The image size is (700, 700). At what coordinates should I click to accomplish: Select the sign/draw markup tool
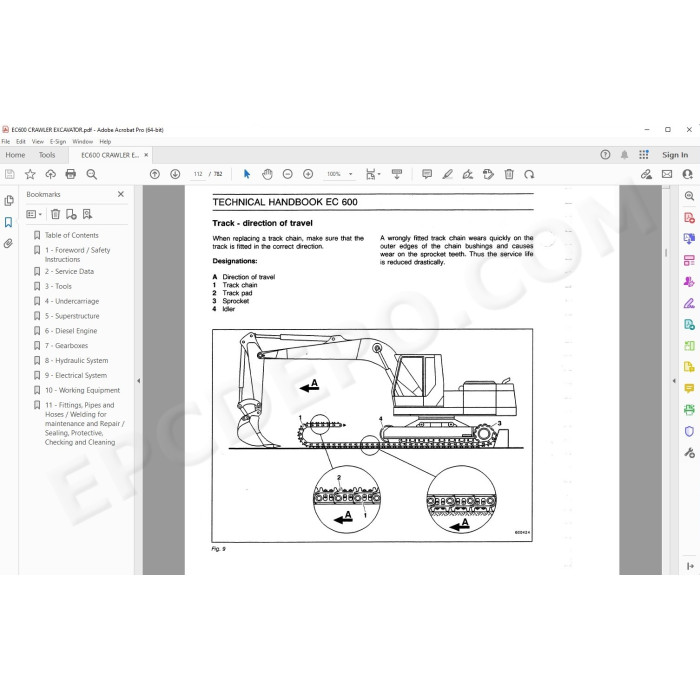tap(468, 174)
